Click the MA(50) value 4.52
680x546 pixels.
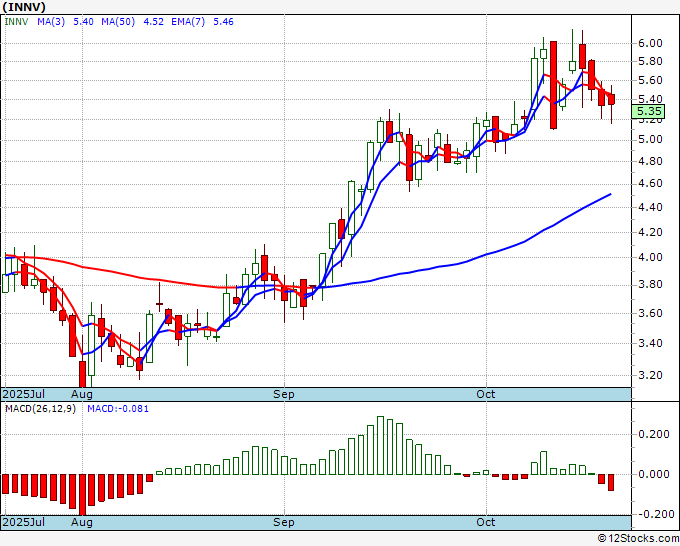(153, 22)
